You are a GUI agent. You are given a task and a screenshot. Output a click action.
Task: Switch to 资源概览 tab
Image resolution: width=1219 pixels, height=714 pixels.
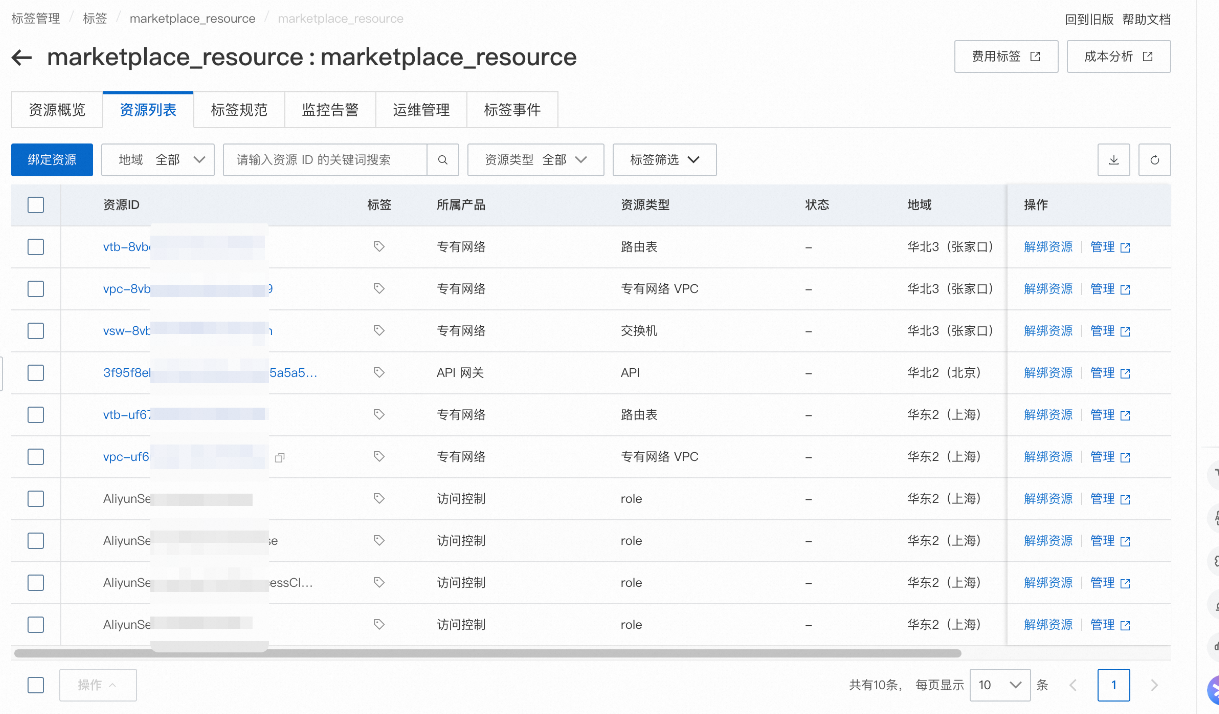pyautogui.click(x=57, y=110)
